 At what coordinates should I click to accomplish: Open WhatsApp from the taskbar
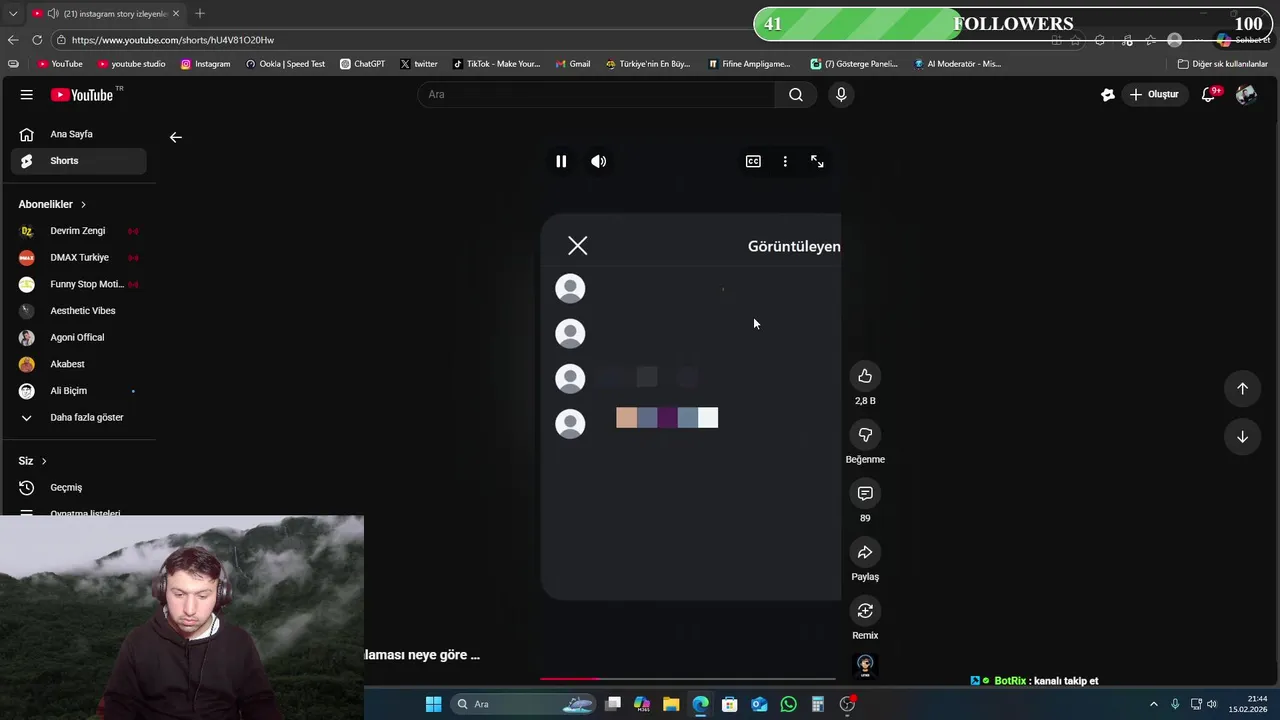tap(788, 704)
